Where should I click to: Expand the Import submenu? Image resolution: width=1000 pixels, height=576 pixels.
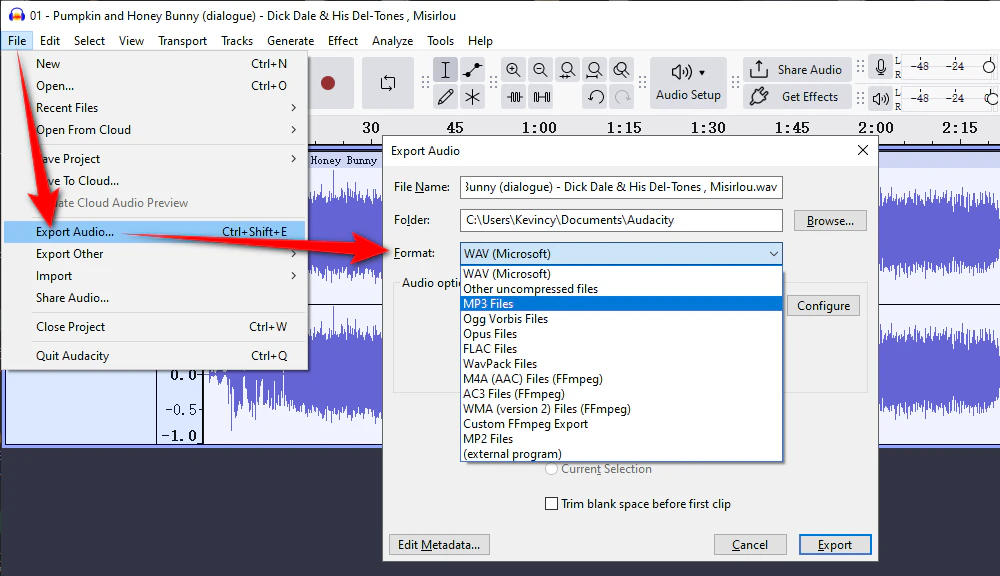(154, 276)
